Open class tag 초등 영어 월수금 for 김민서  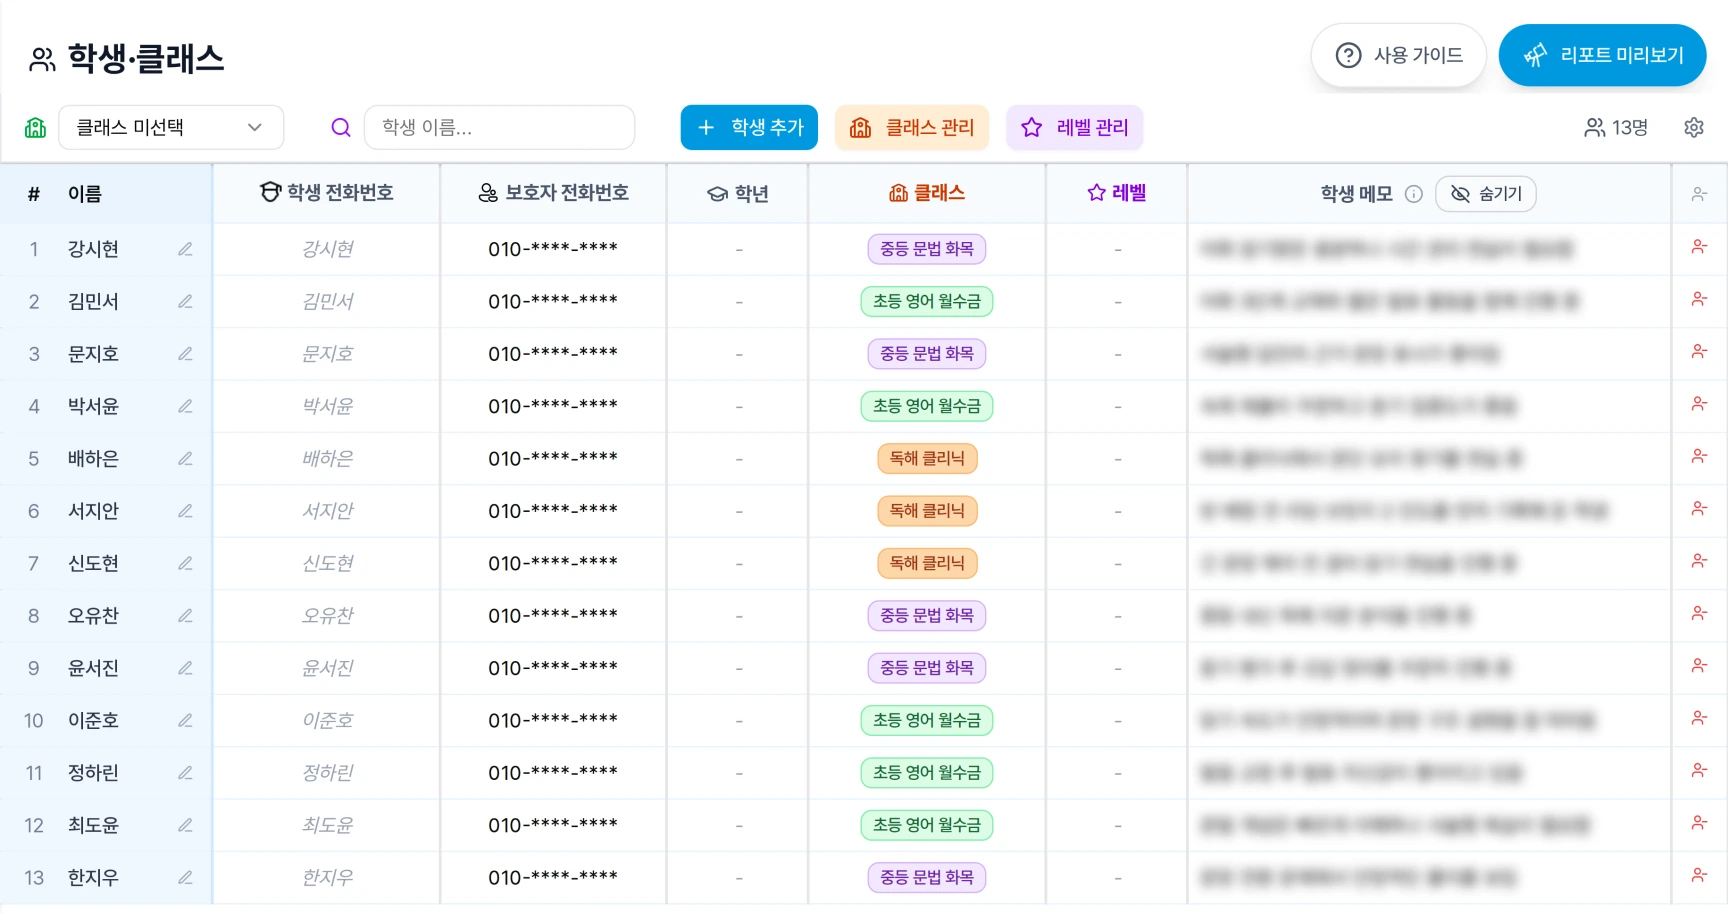(x=927, y=302)
